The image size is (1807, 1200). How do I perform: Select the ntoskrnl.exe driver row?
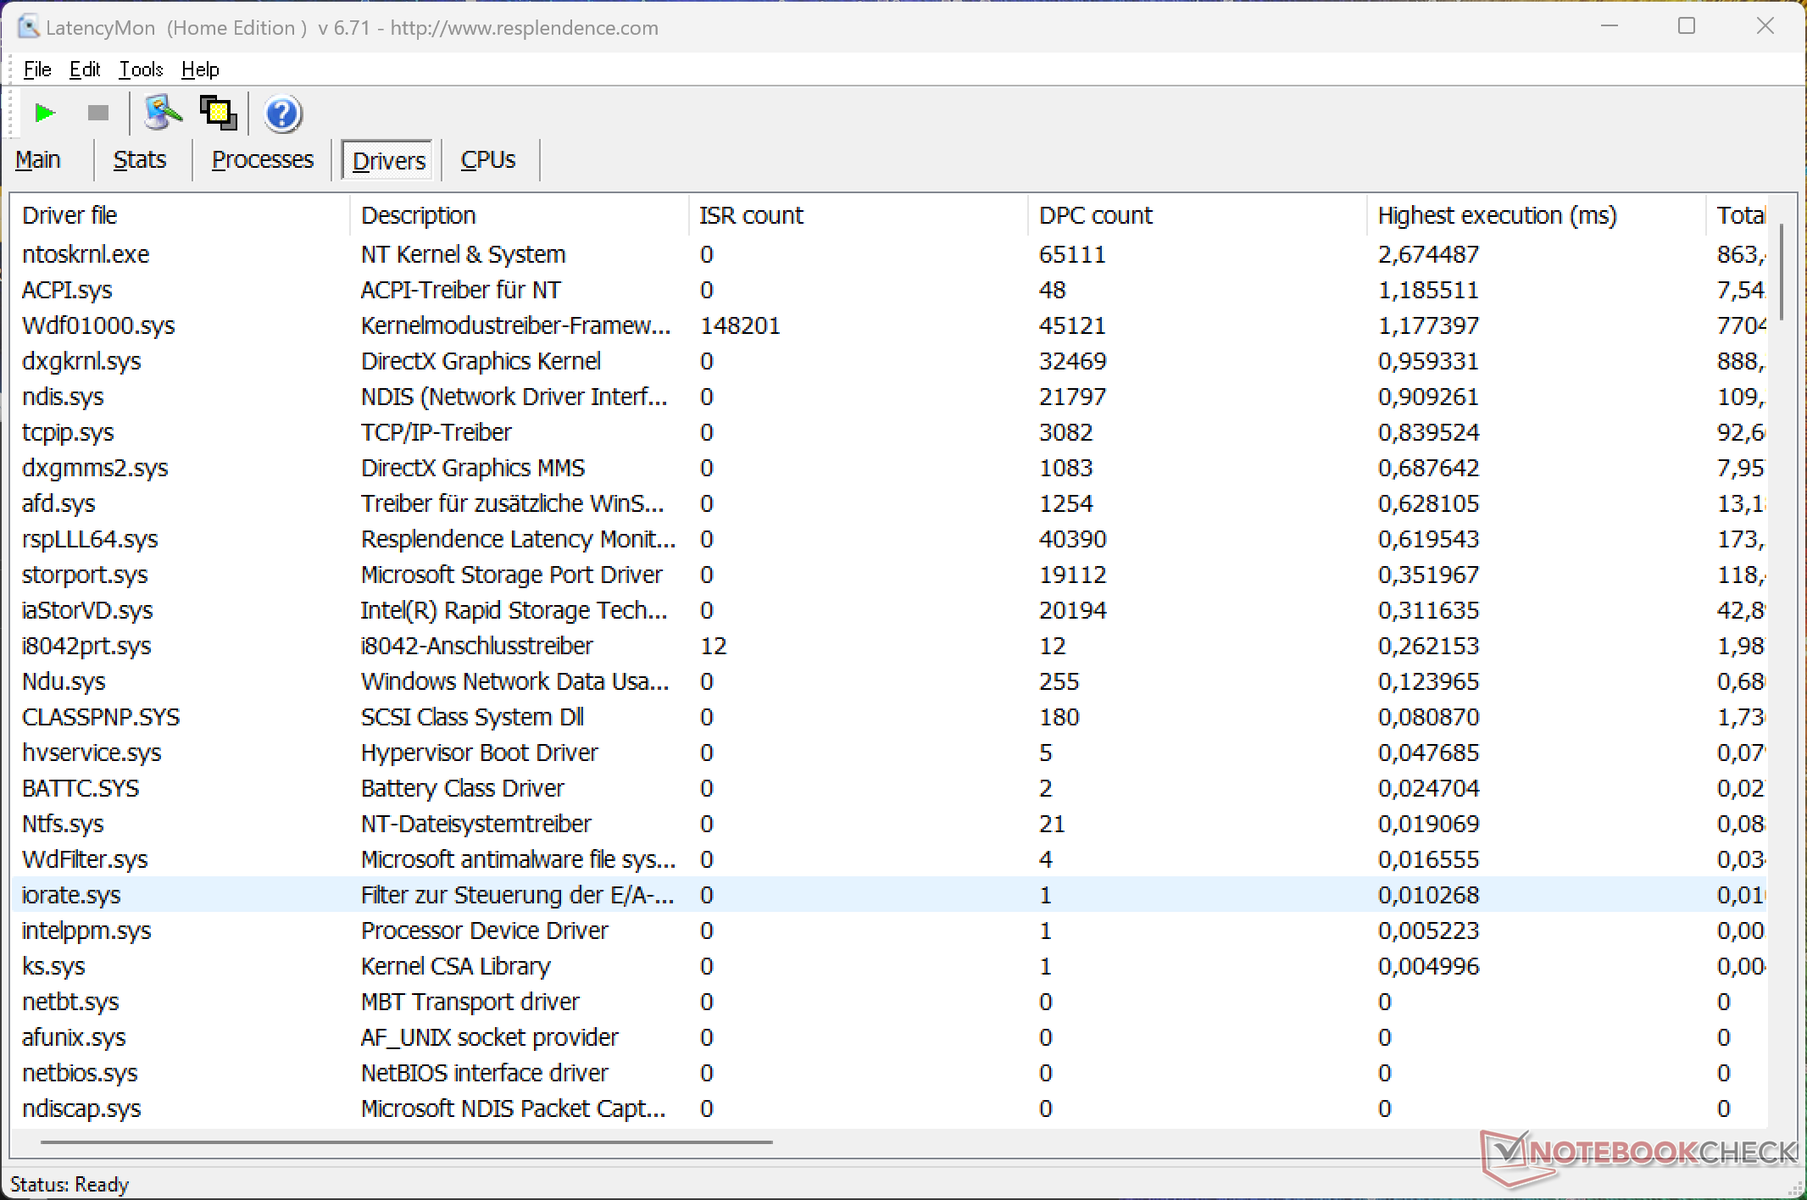point(889,254)
